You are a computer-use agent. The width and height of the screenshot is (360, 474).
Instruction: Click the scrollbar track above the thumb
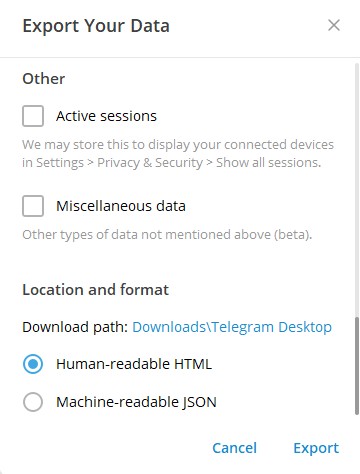click(357, 190)
